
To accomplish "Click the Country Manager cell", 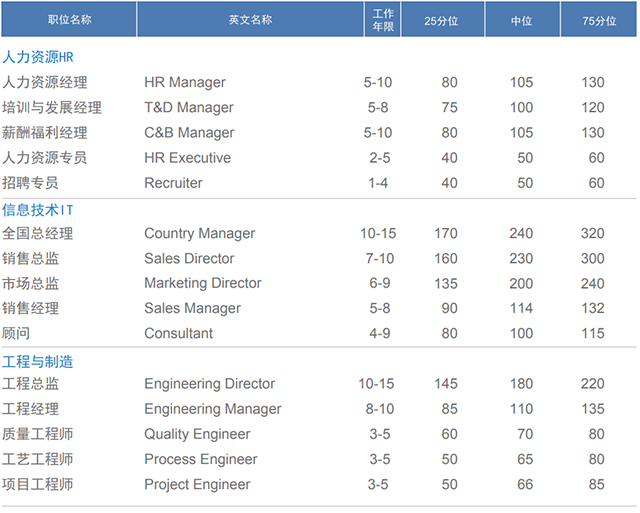I will tap(199, 233).
